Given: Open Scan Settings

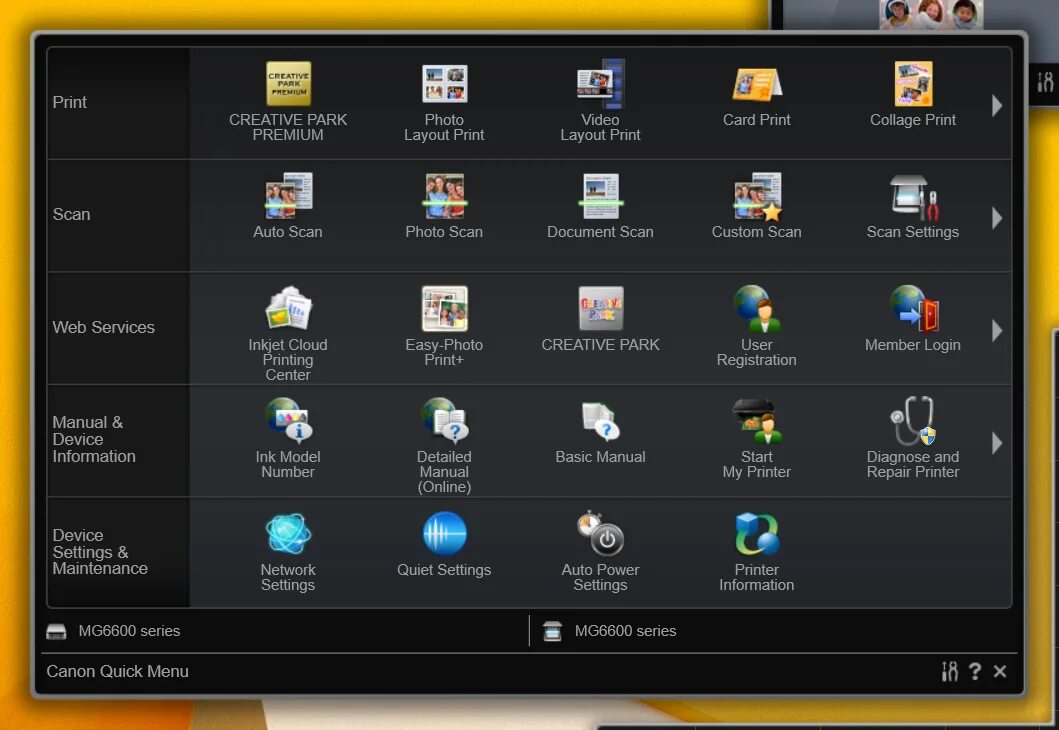Looking at the screenshot, I should tap(912, 207).
